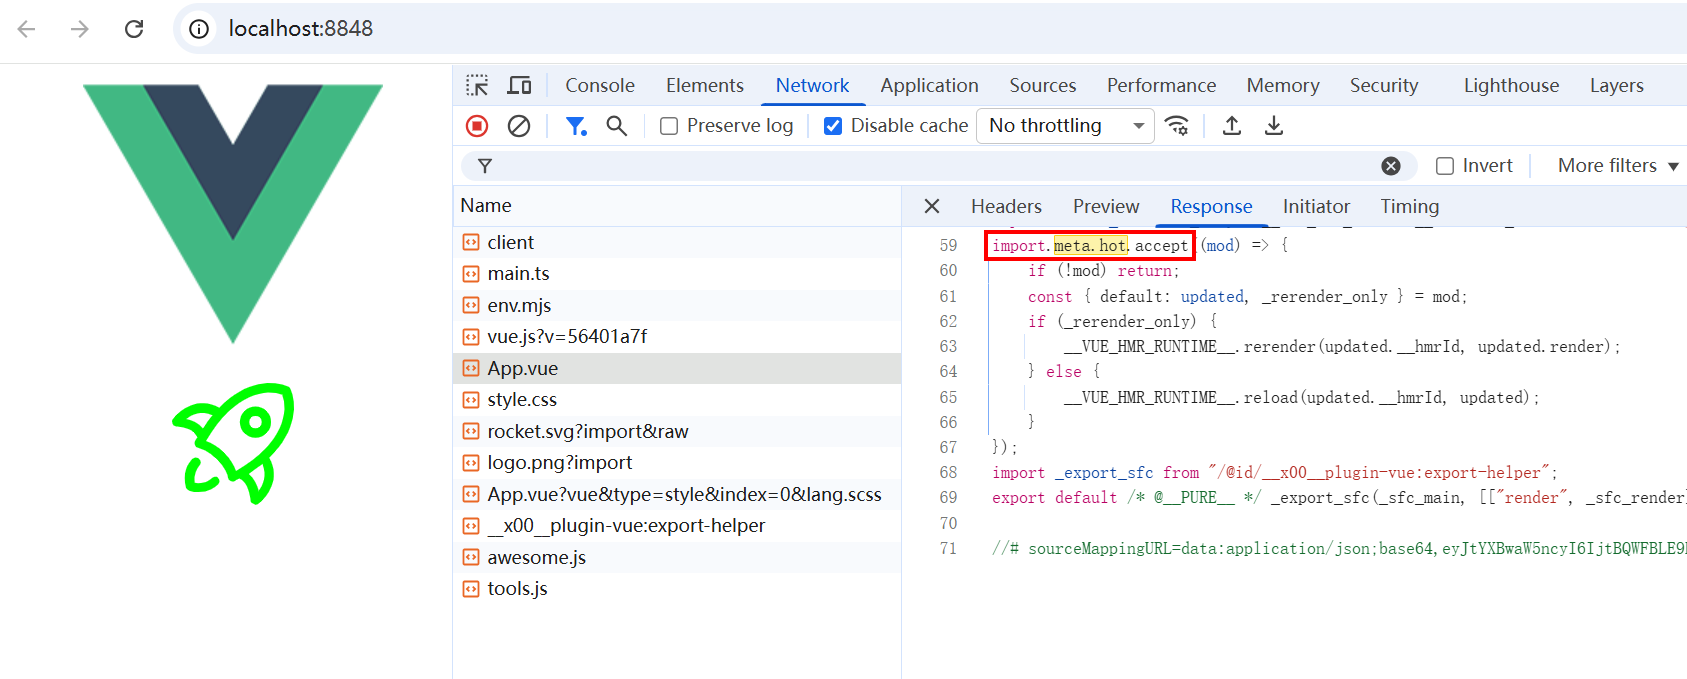
Task: Show the Timing tab
Action: pyautogui.click(x=1409, y=206)
